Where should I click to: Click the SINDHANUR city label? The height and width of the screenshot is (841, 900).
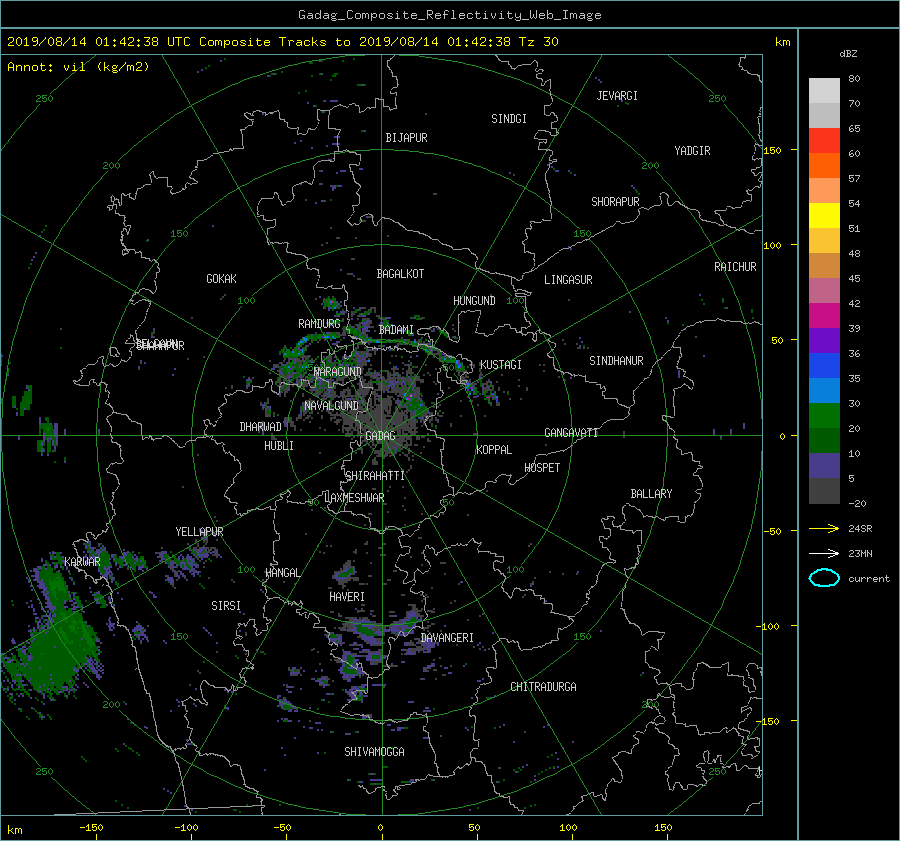point(616,361)
